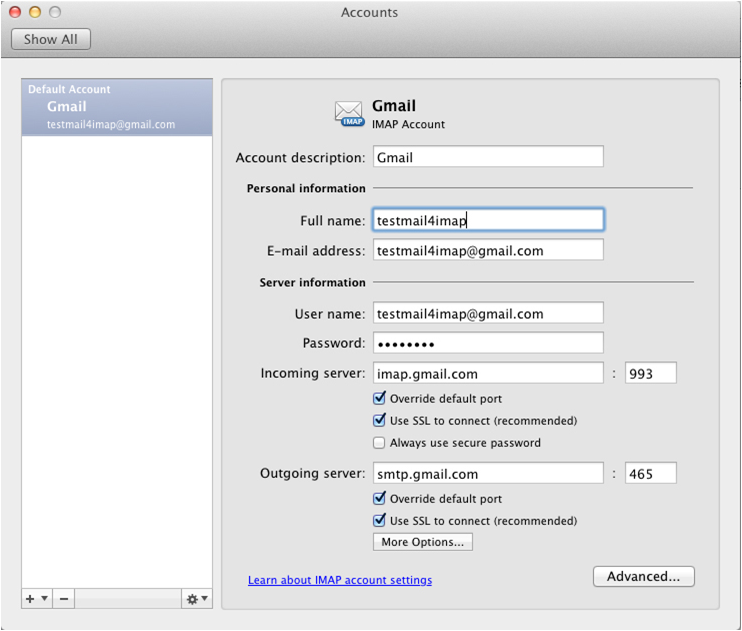The width and height of the screenshot is (742, 631).
Task: Click the Show All button
Action: click(x=51, y=39)
